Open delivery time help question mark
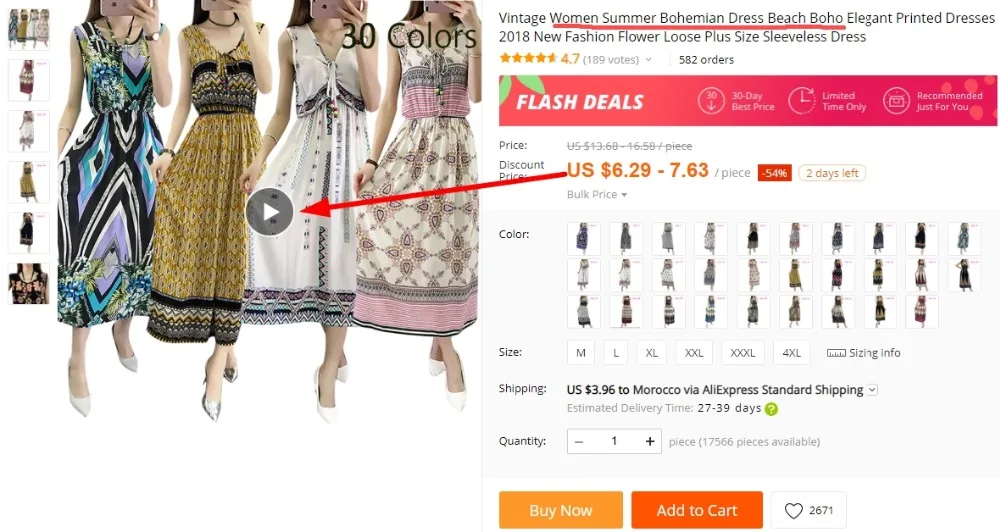The image size is (1000, 532). point(771,409)
